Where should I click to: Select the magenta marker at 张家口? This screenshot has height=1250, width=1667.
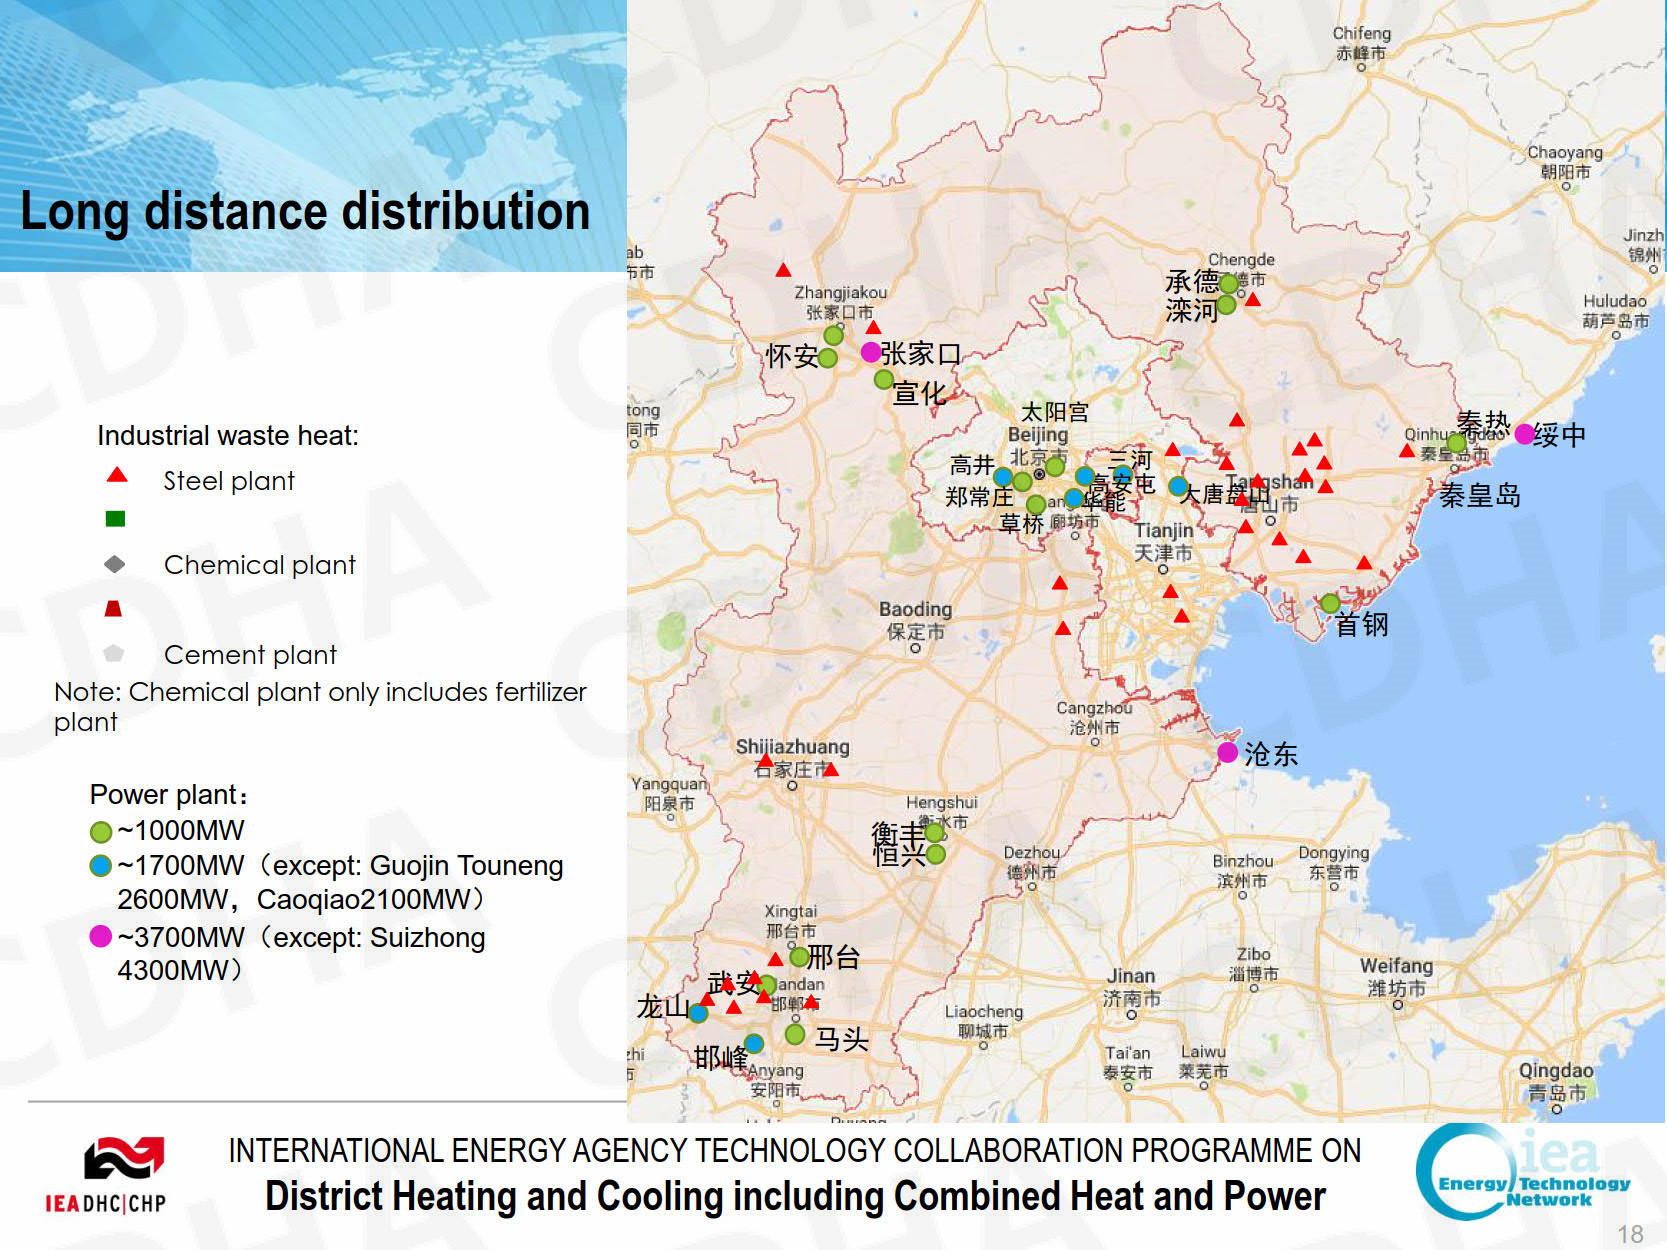click(x=870, y=352)
